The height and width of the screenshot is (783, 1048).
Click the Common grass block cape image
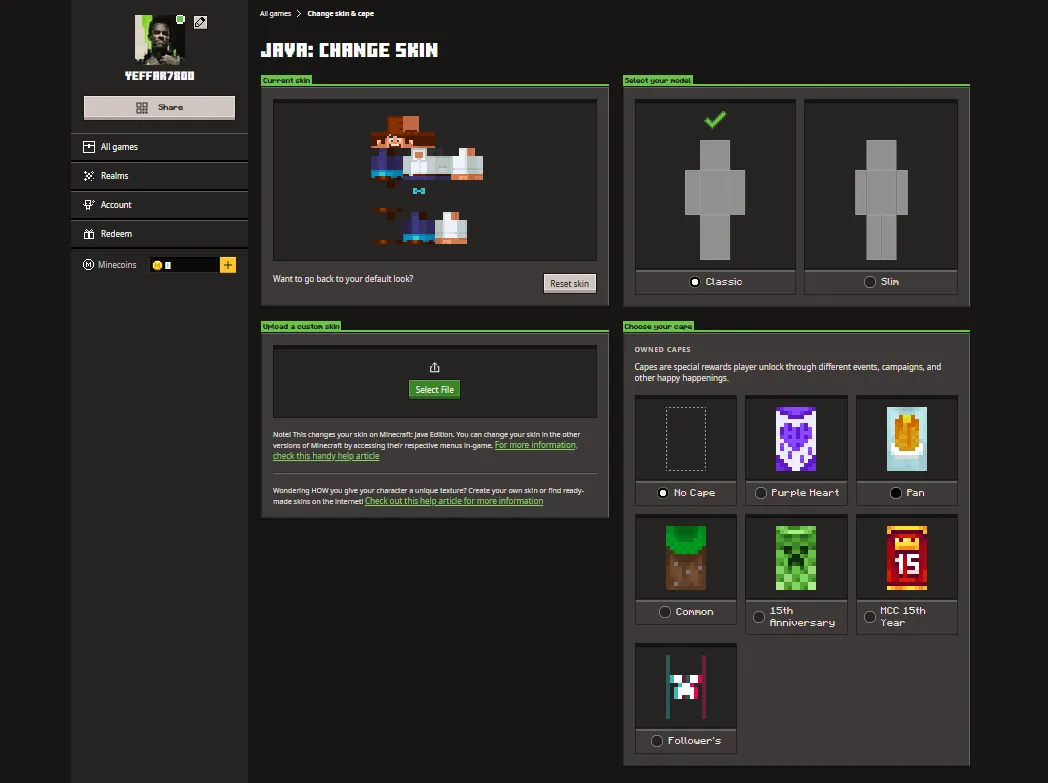point(686,558)
